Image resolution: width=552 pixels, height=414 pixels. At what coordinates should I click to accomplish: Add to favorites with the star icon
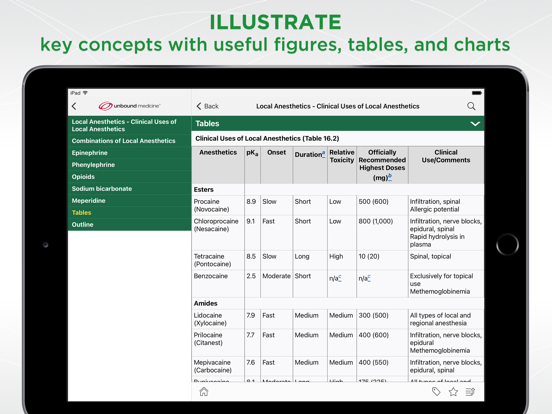453,391
